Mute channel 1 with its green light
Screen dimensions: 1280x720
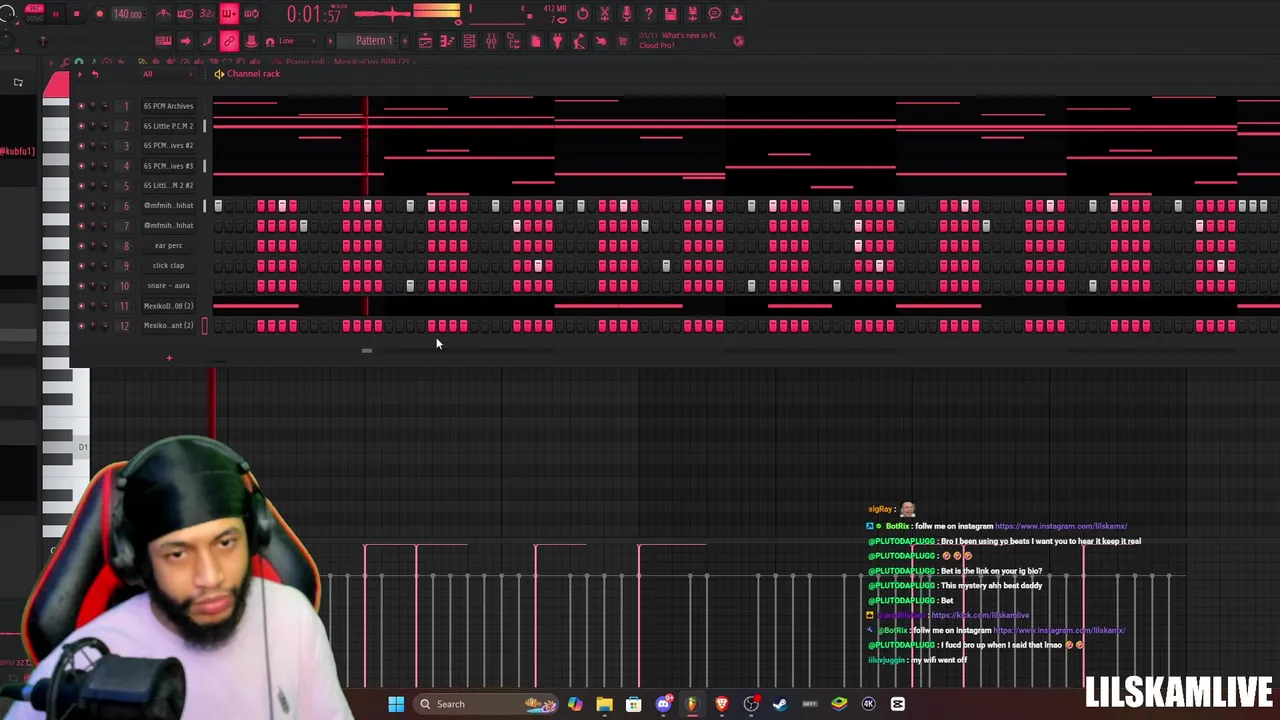pos(81,106)
